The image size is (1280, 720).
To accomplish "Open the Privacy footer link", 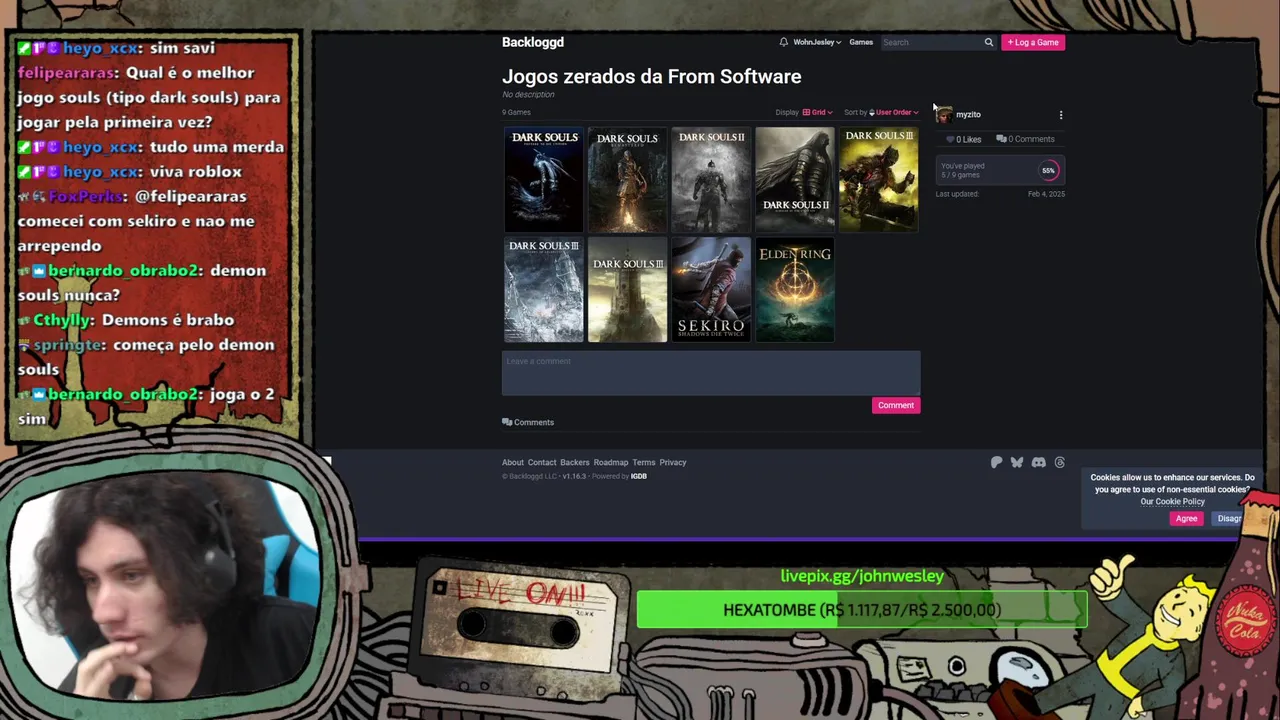I will click(673, 462).
